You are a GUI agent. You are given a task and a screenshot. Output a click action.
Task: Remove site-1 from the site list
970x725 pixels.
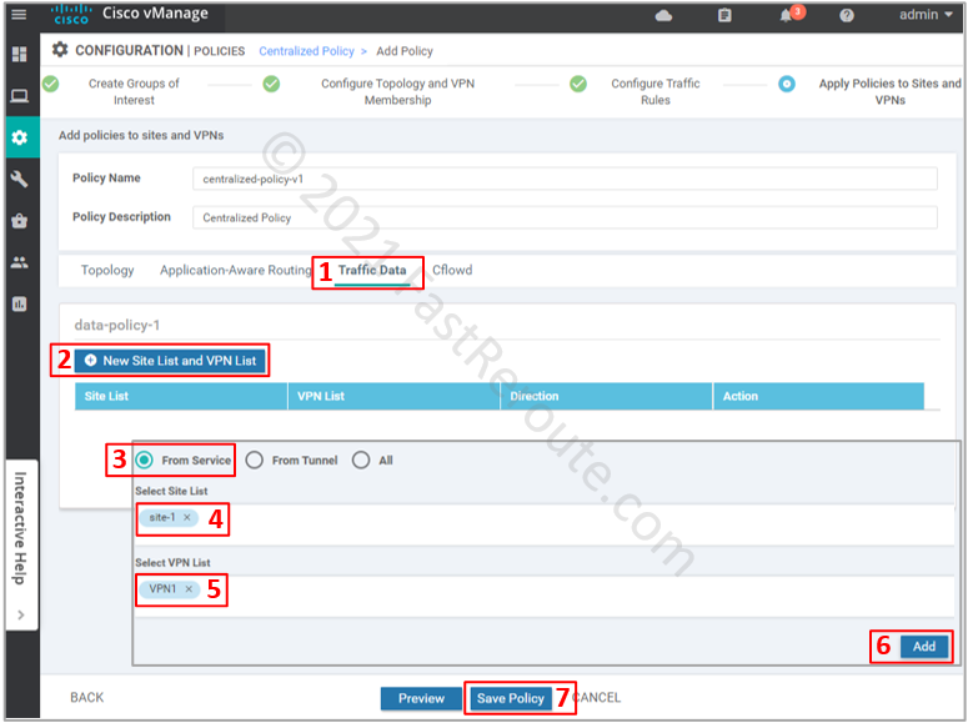(186, 518)
